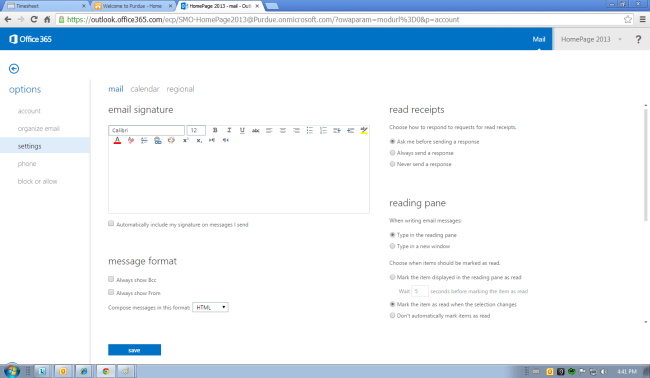This screenshot has width=650, height=378.
Task: Switch to the mail tab
Action: (x=116, y=89)
